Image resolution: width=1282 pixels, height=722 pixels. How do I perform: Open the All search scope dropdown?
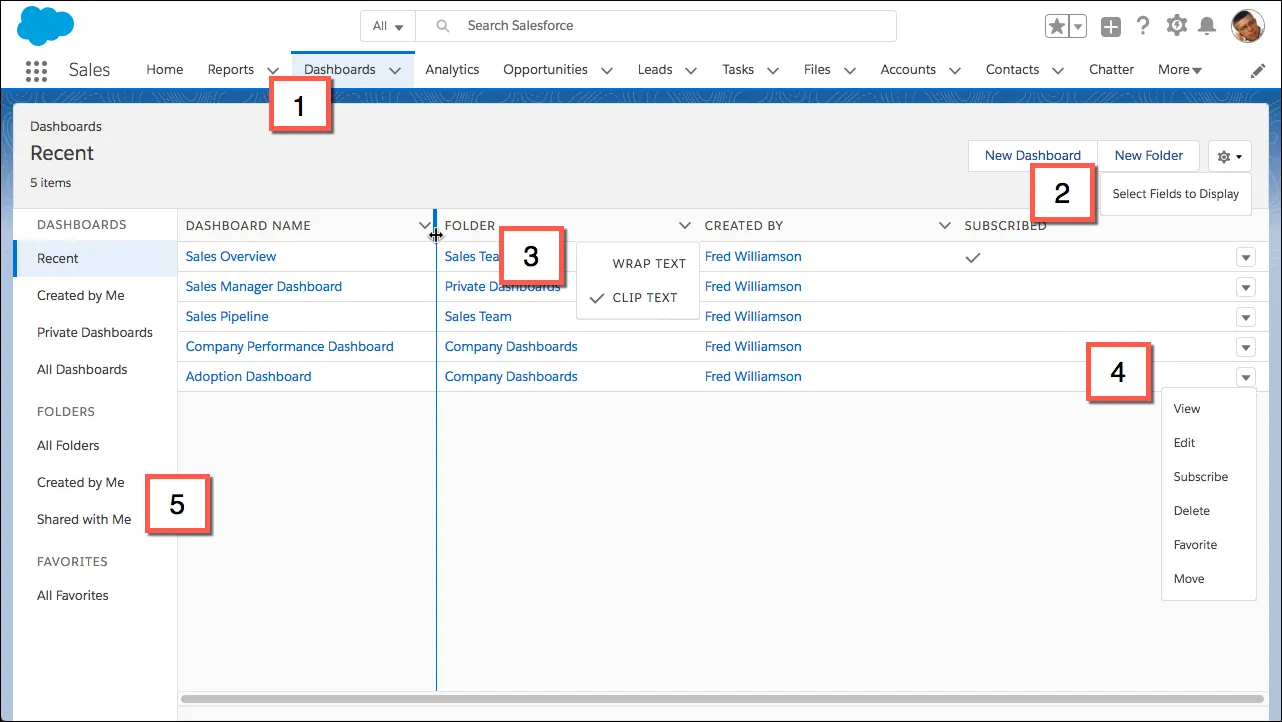[388, 26]
